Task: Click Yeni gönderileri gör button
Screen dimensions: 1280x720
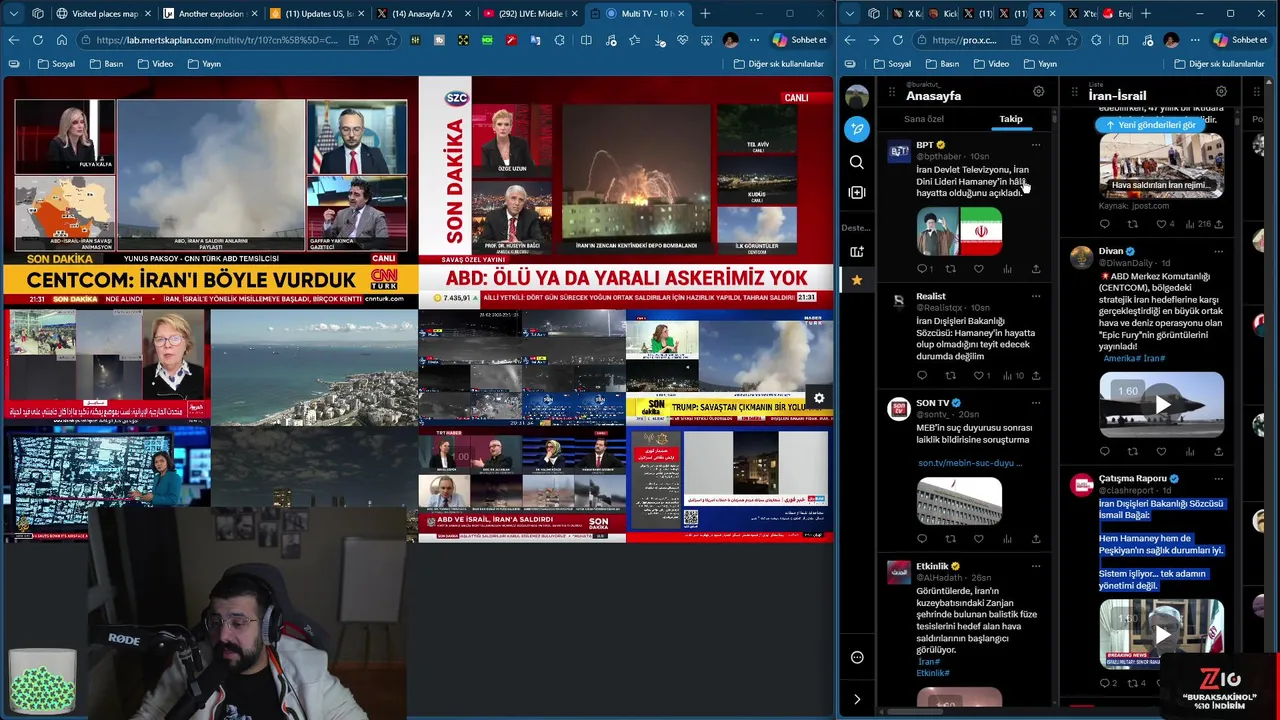Action: (1149, 125)
